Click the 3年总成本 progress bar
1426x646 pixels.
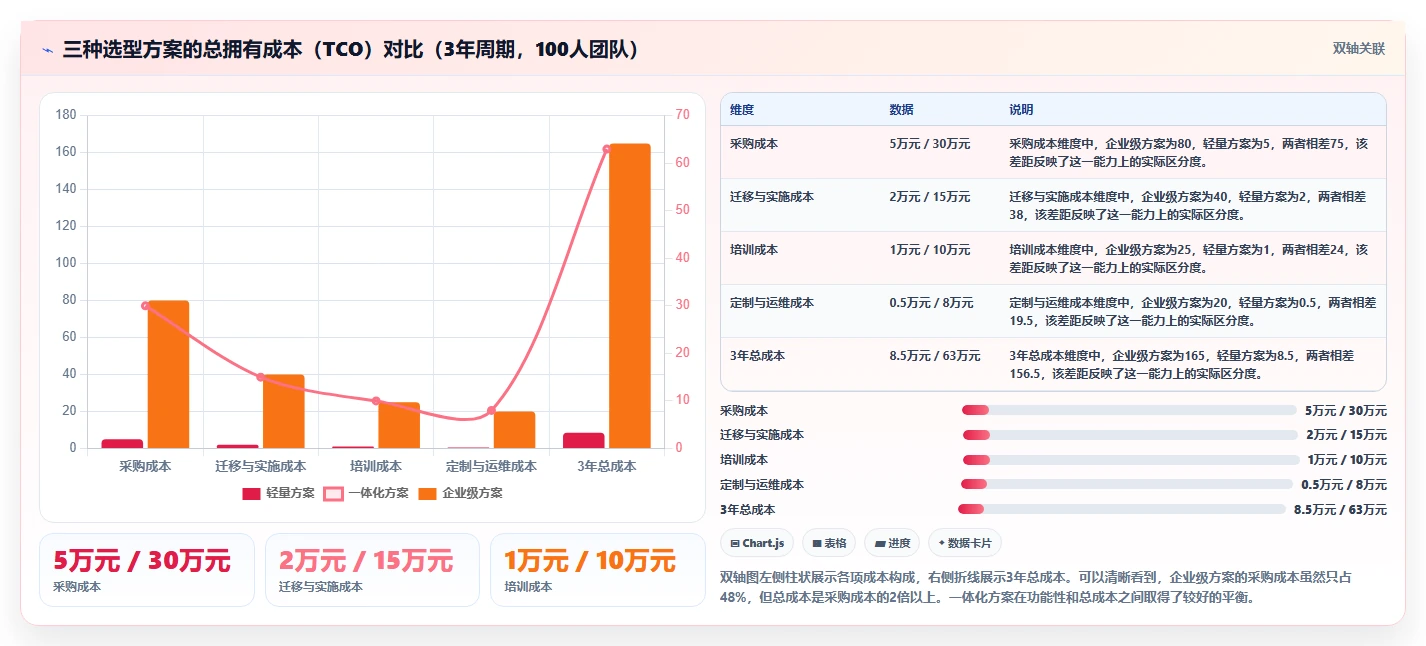(1122, 509)
